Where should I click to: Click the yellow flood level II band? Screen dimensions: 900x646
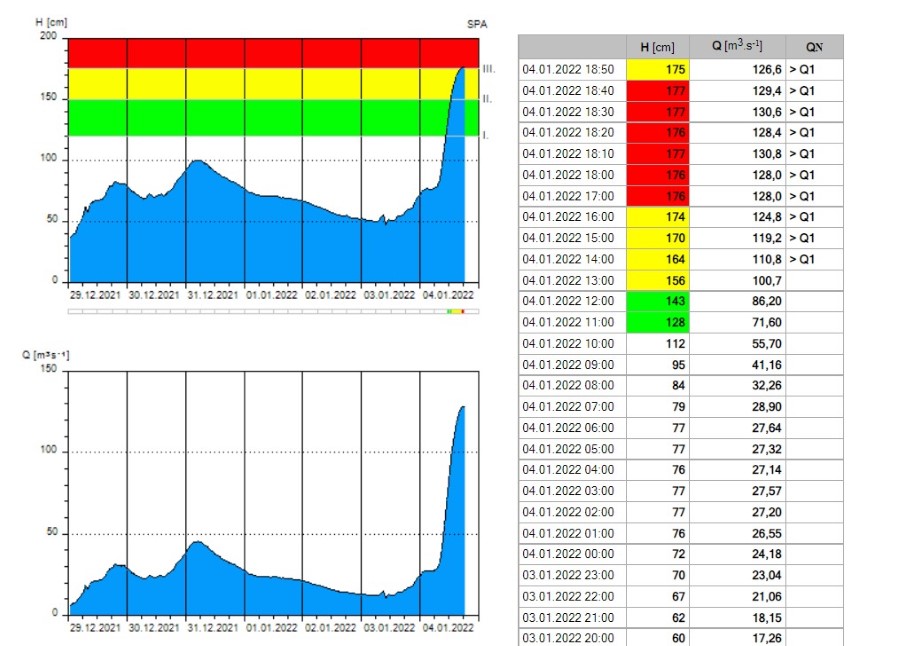[x=272, y=84]
